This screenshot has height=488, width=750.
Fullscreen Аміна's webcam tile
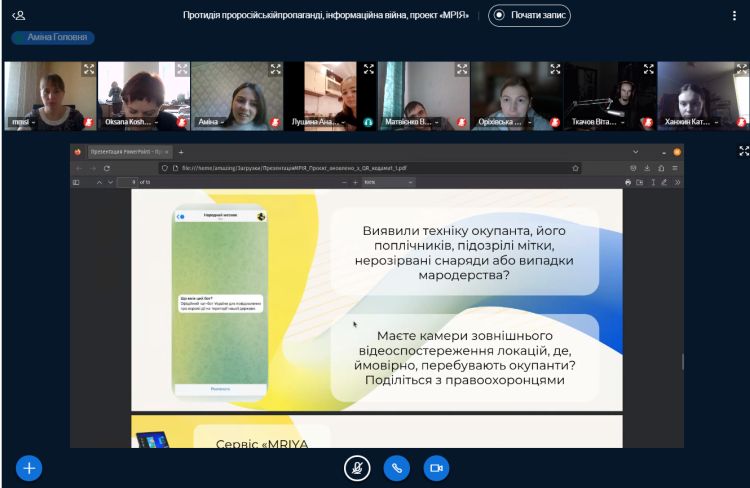(275, 69)
